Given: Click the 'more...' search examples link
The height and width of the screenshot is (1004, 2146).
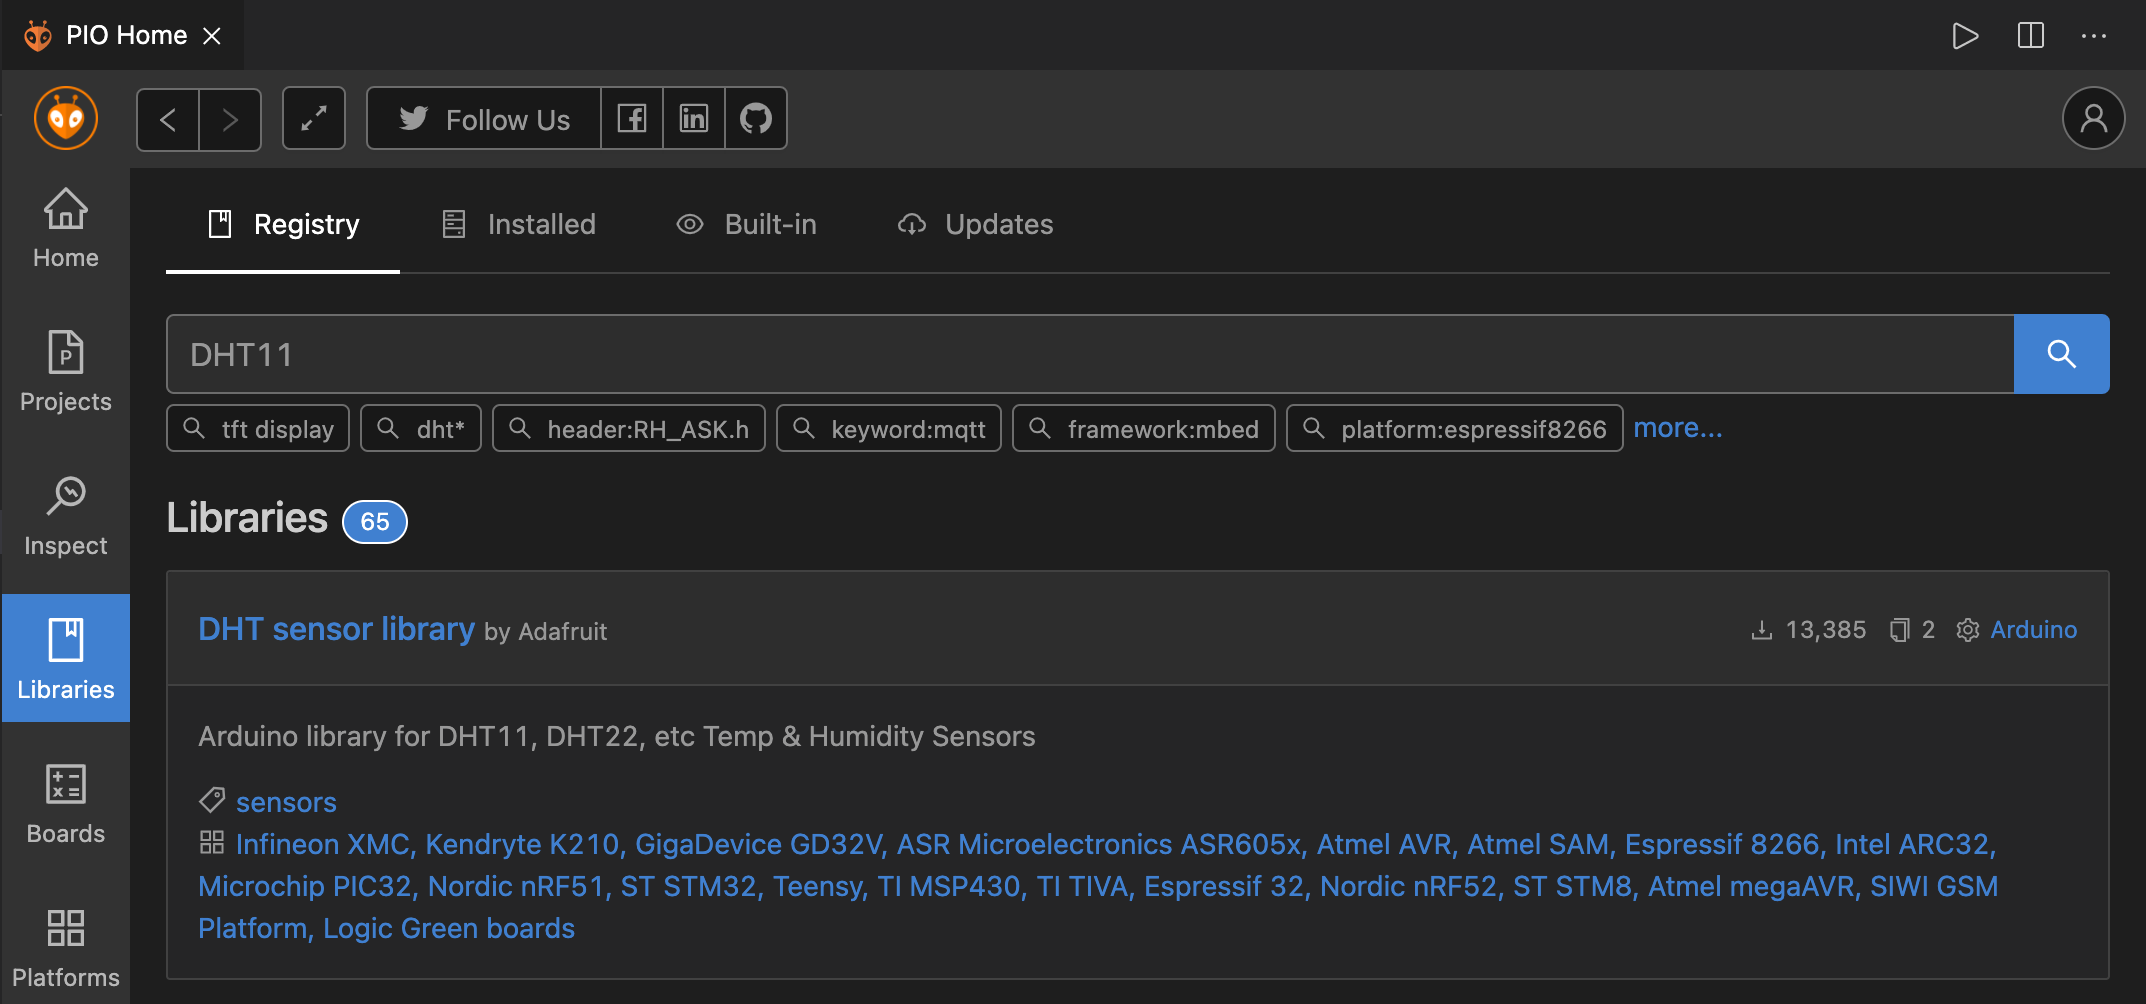Looking at the screenshot, I should [x=1678, y=428].
